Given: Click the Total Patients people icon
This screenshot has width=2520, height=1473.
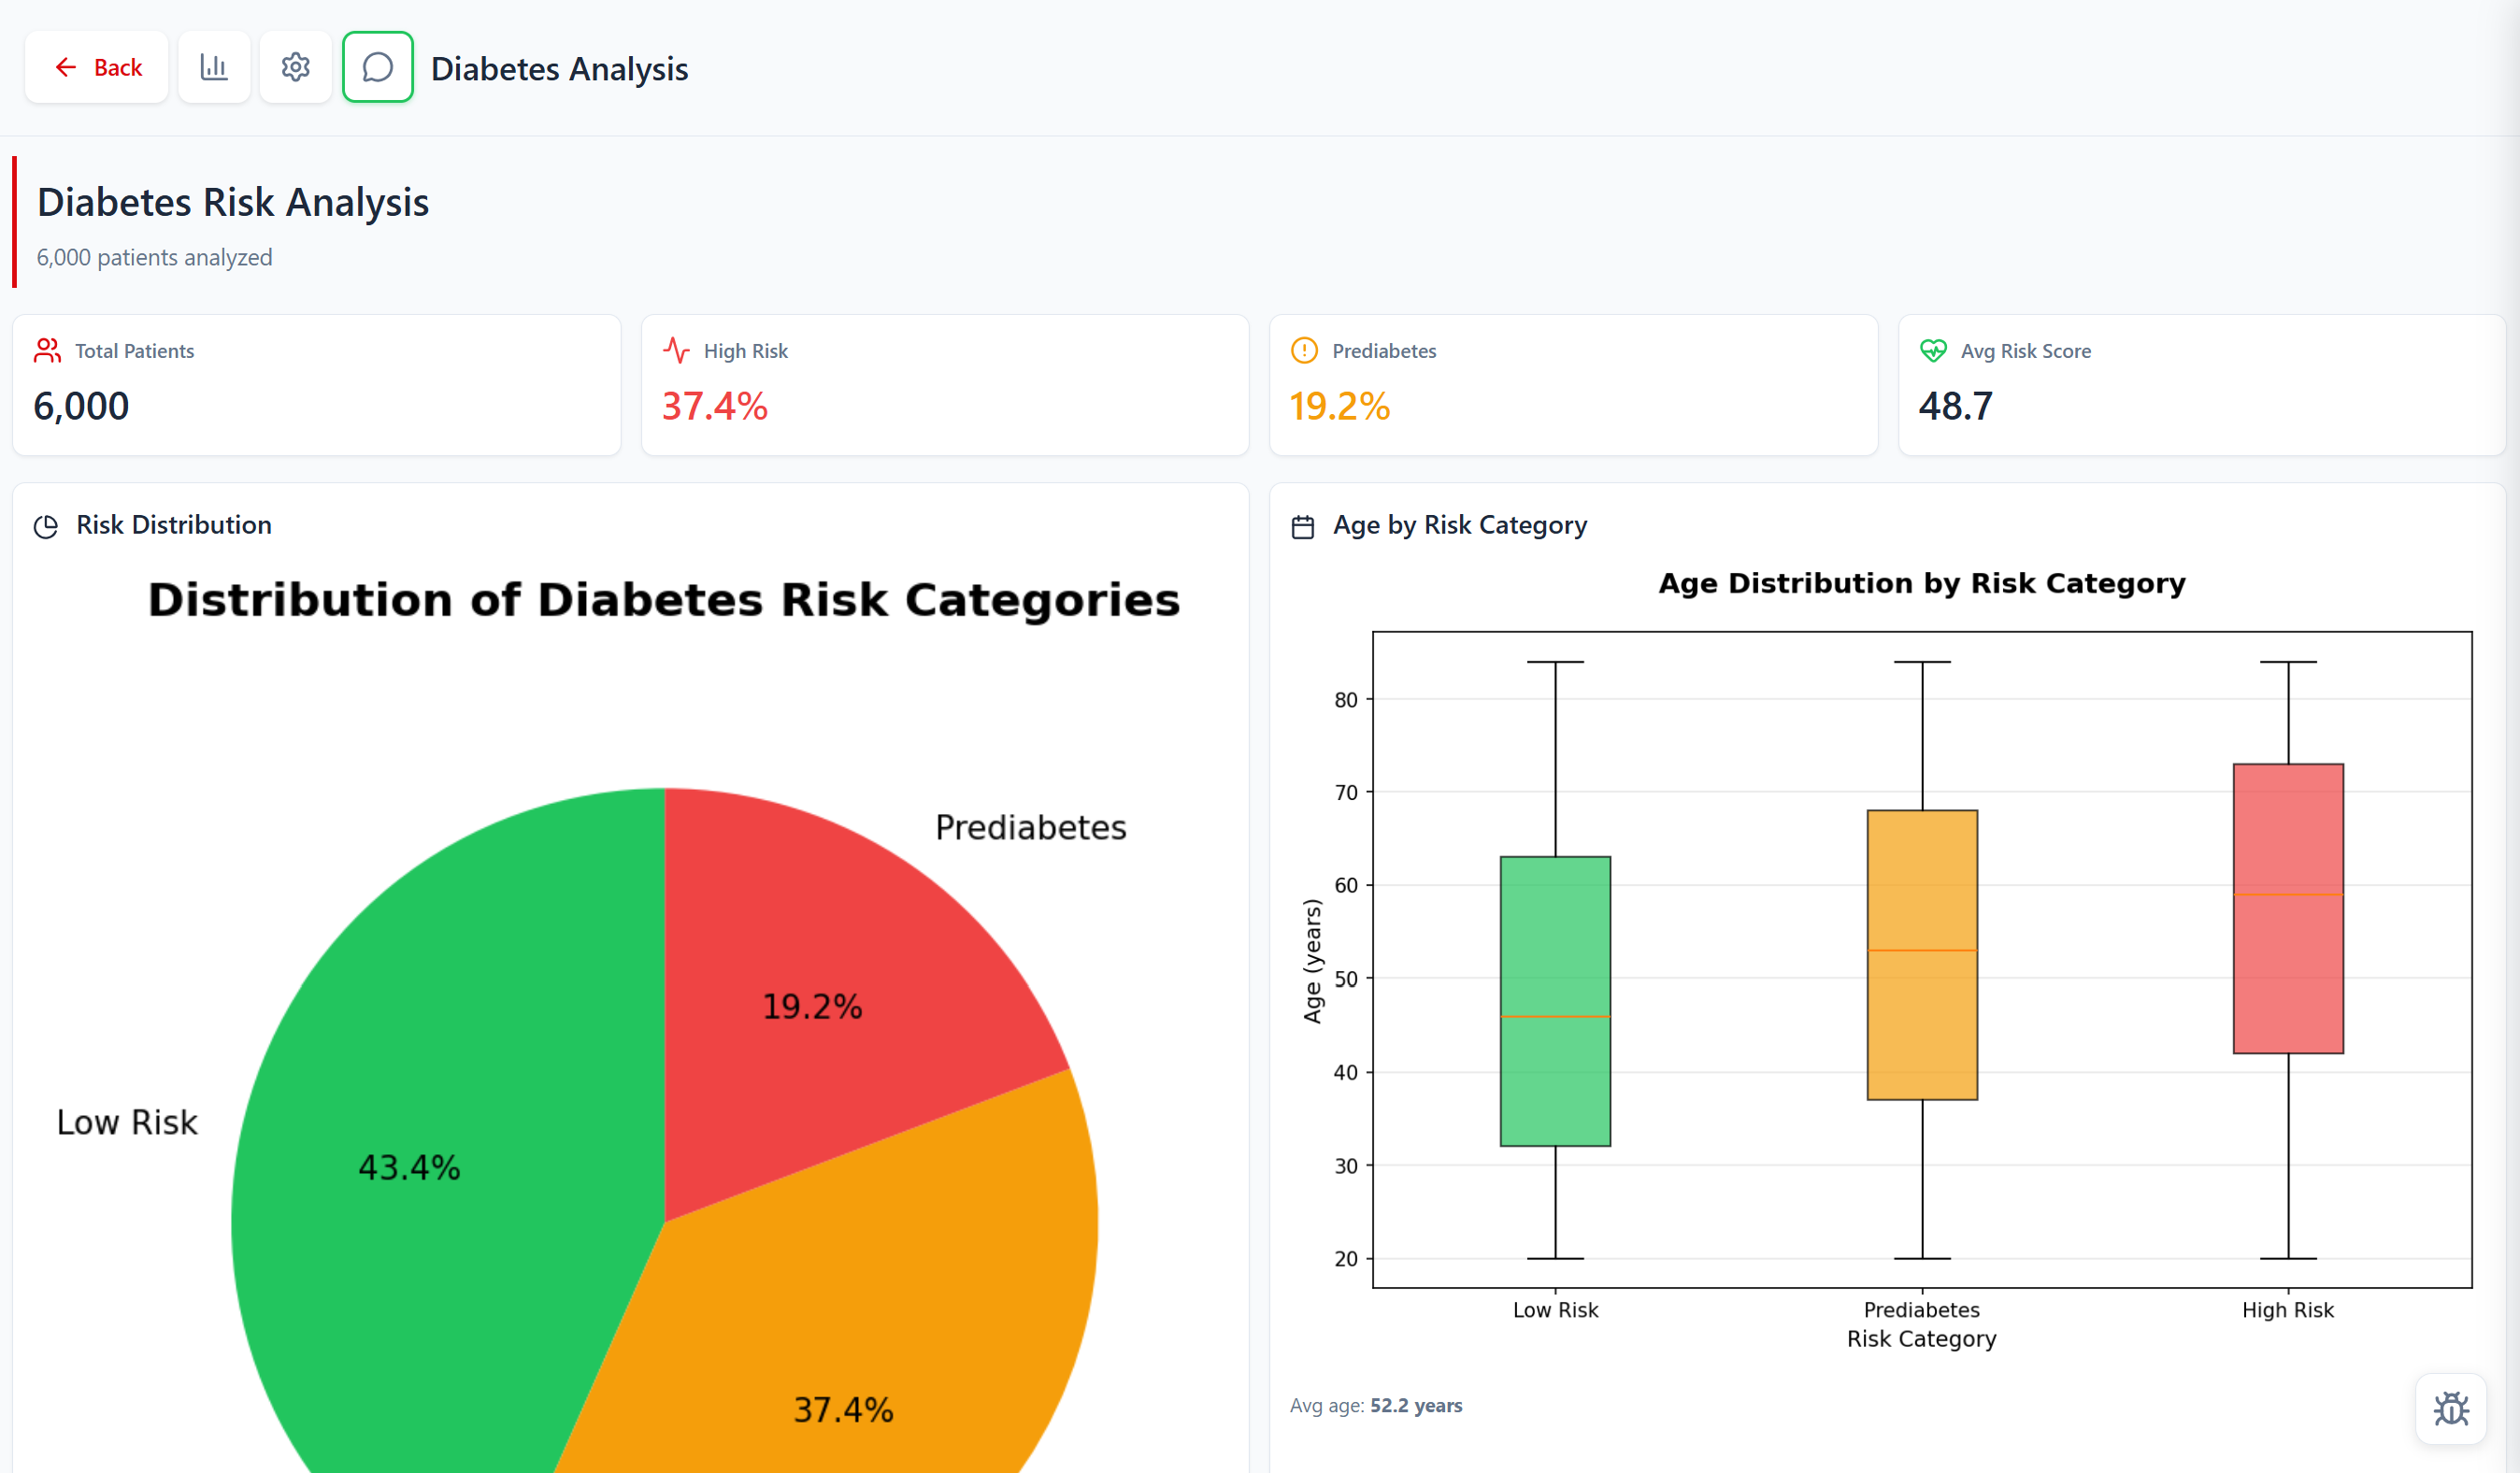Looking at the screenshot, I should [x=47, y=351].
